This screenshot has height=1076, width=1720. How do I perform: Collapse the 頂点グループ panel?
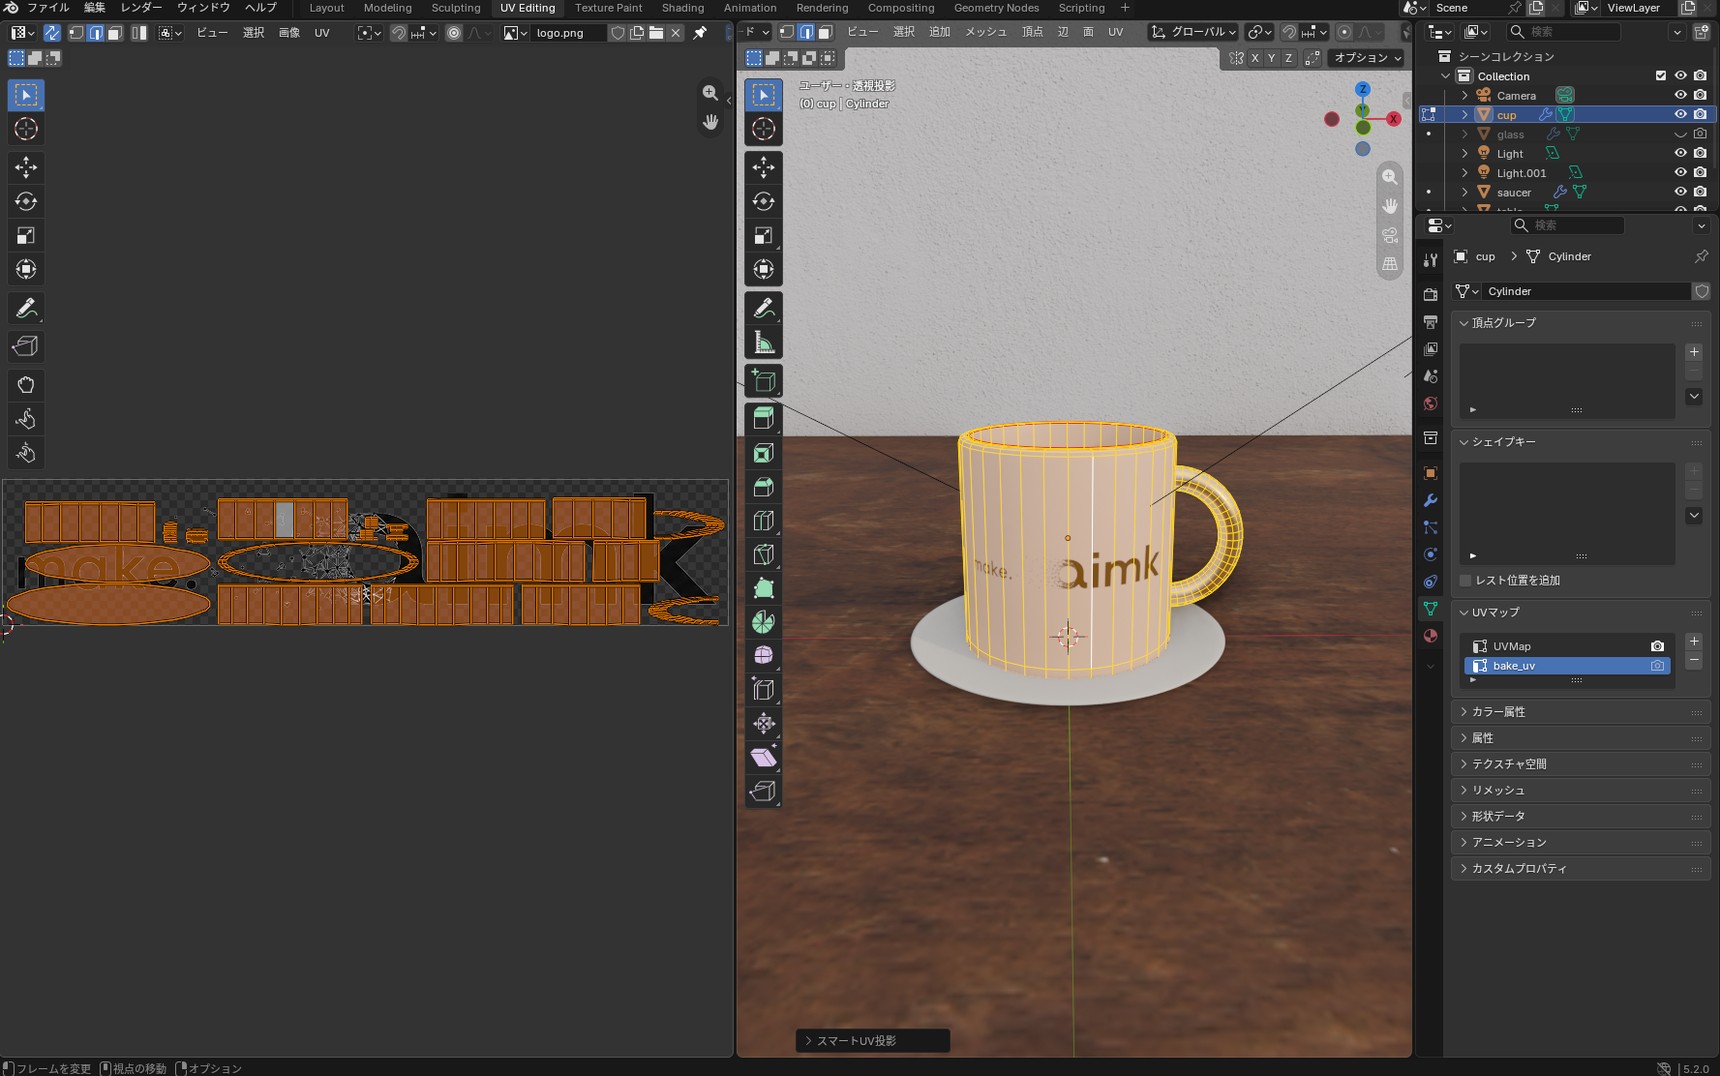coord(1580,323)
